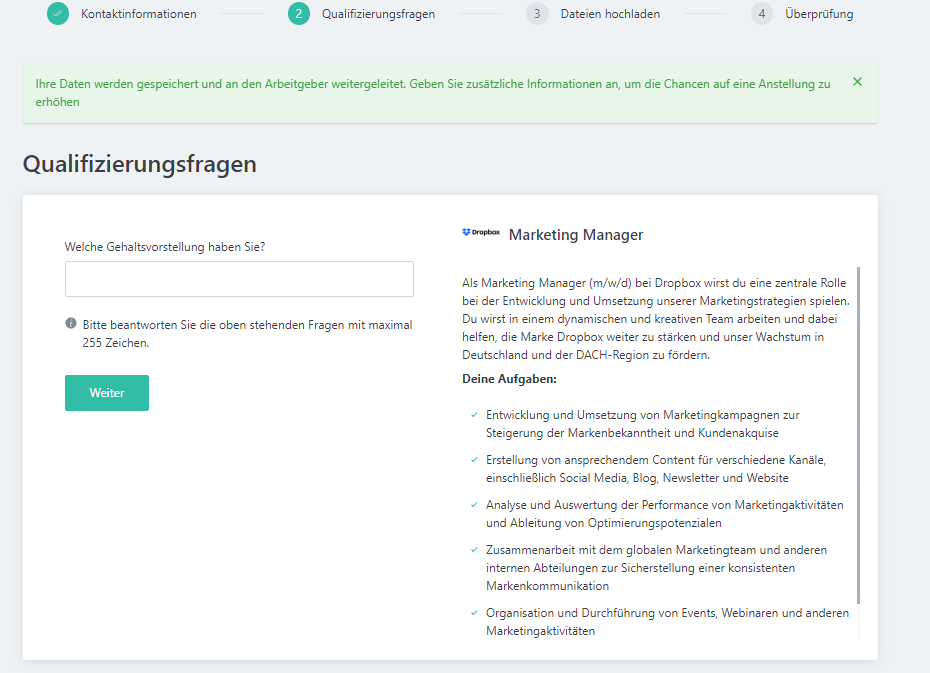The image size is (930, 673).
Task: Click the 'Analyse und Auswertung der Performance' task line
Action: click(664, 514)
